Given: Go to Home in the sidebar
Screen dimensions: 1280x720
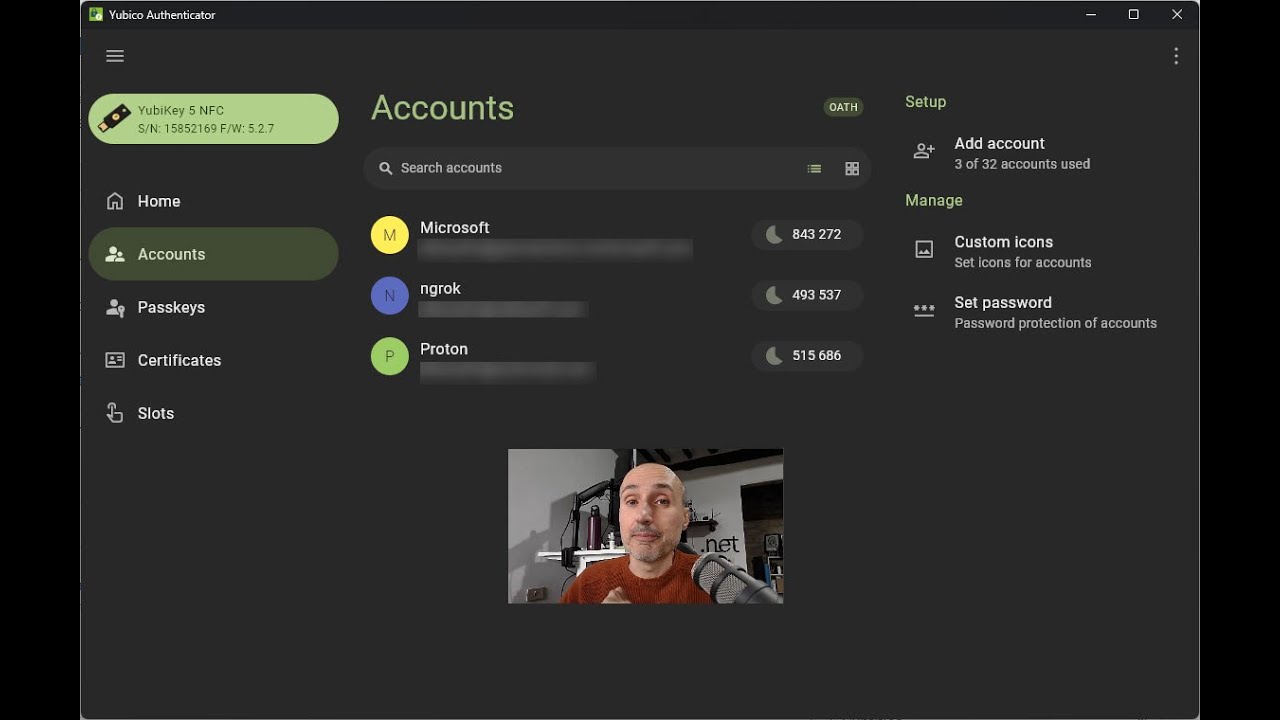Looking at the screenshot, I should tap(213, 201).
